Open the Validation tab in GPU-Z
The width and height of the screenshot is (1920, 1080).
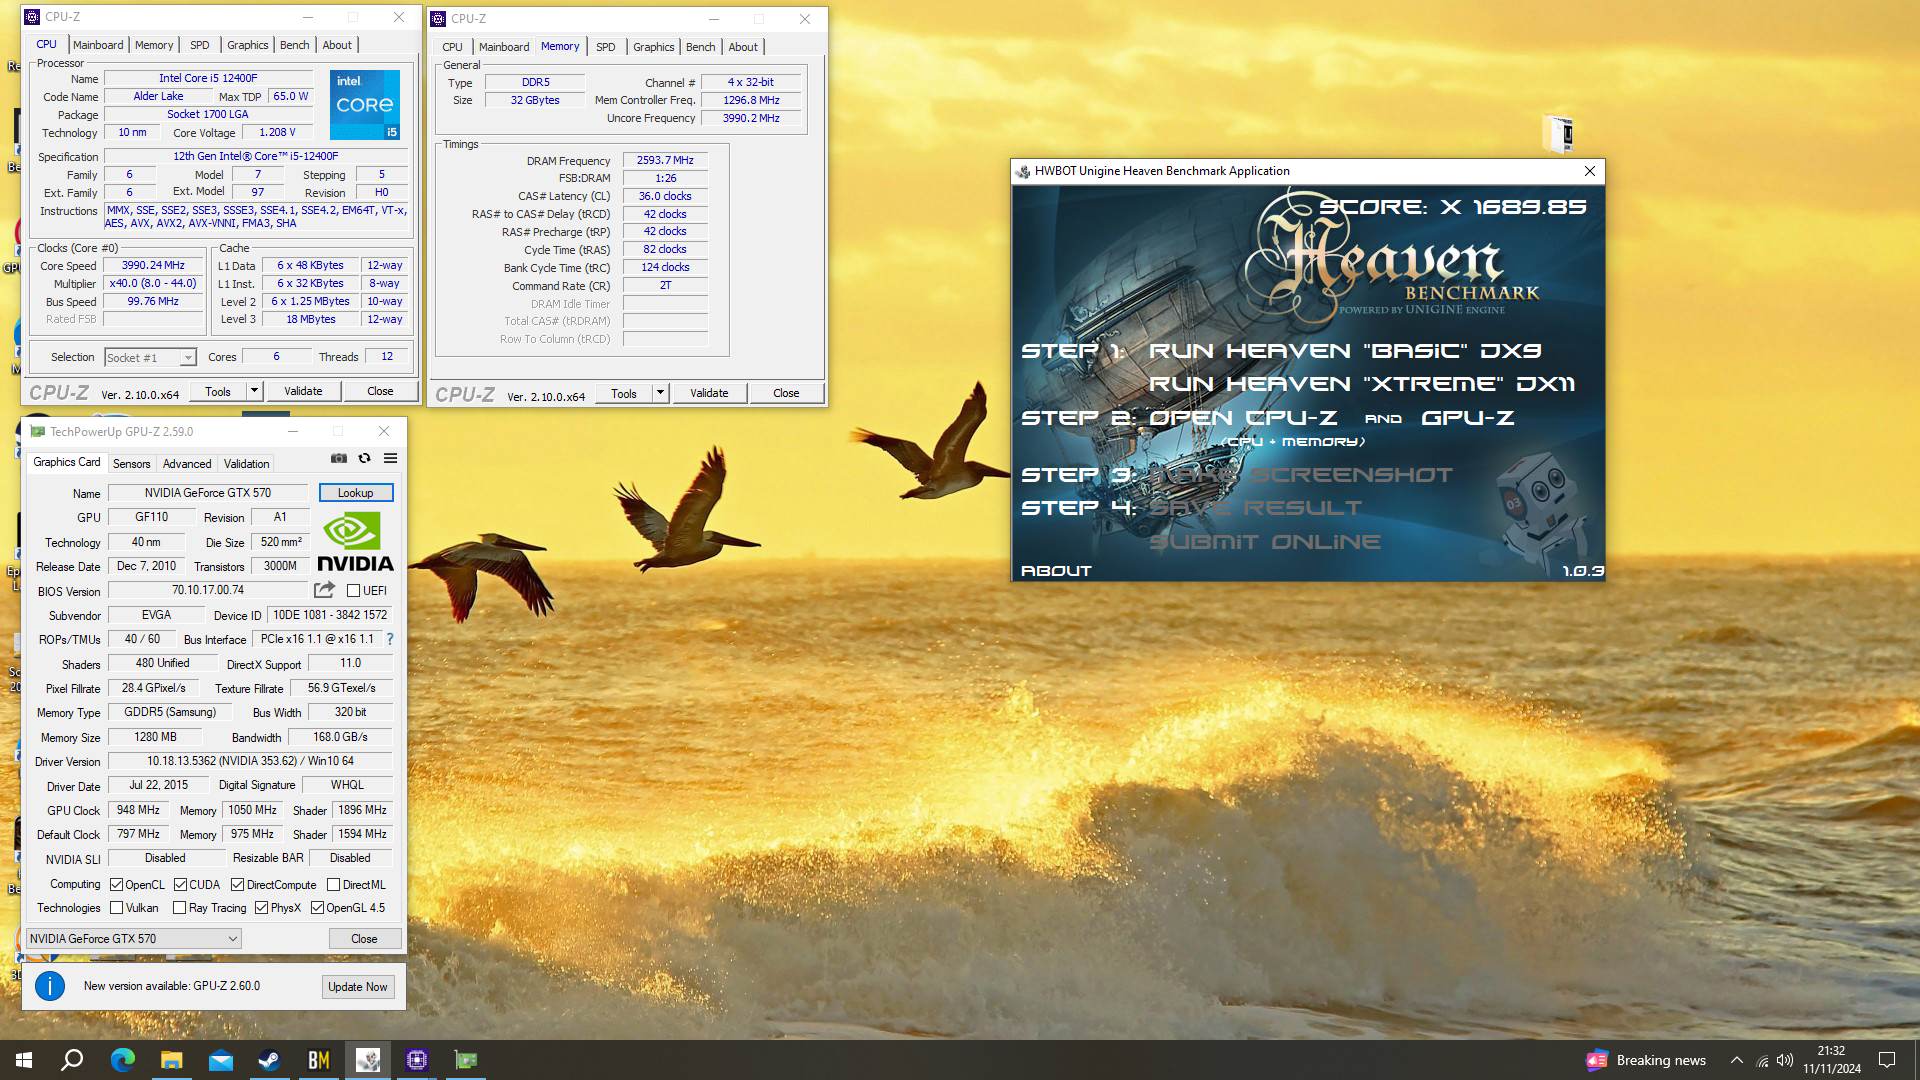[x=246, y=464]
